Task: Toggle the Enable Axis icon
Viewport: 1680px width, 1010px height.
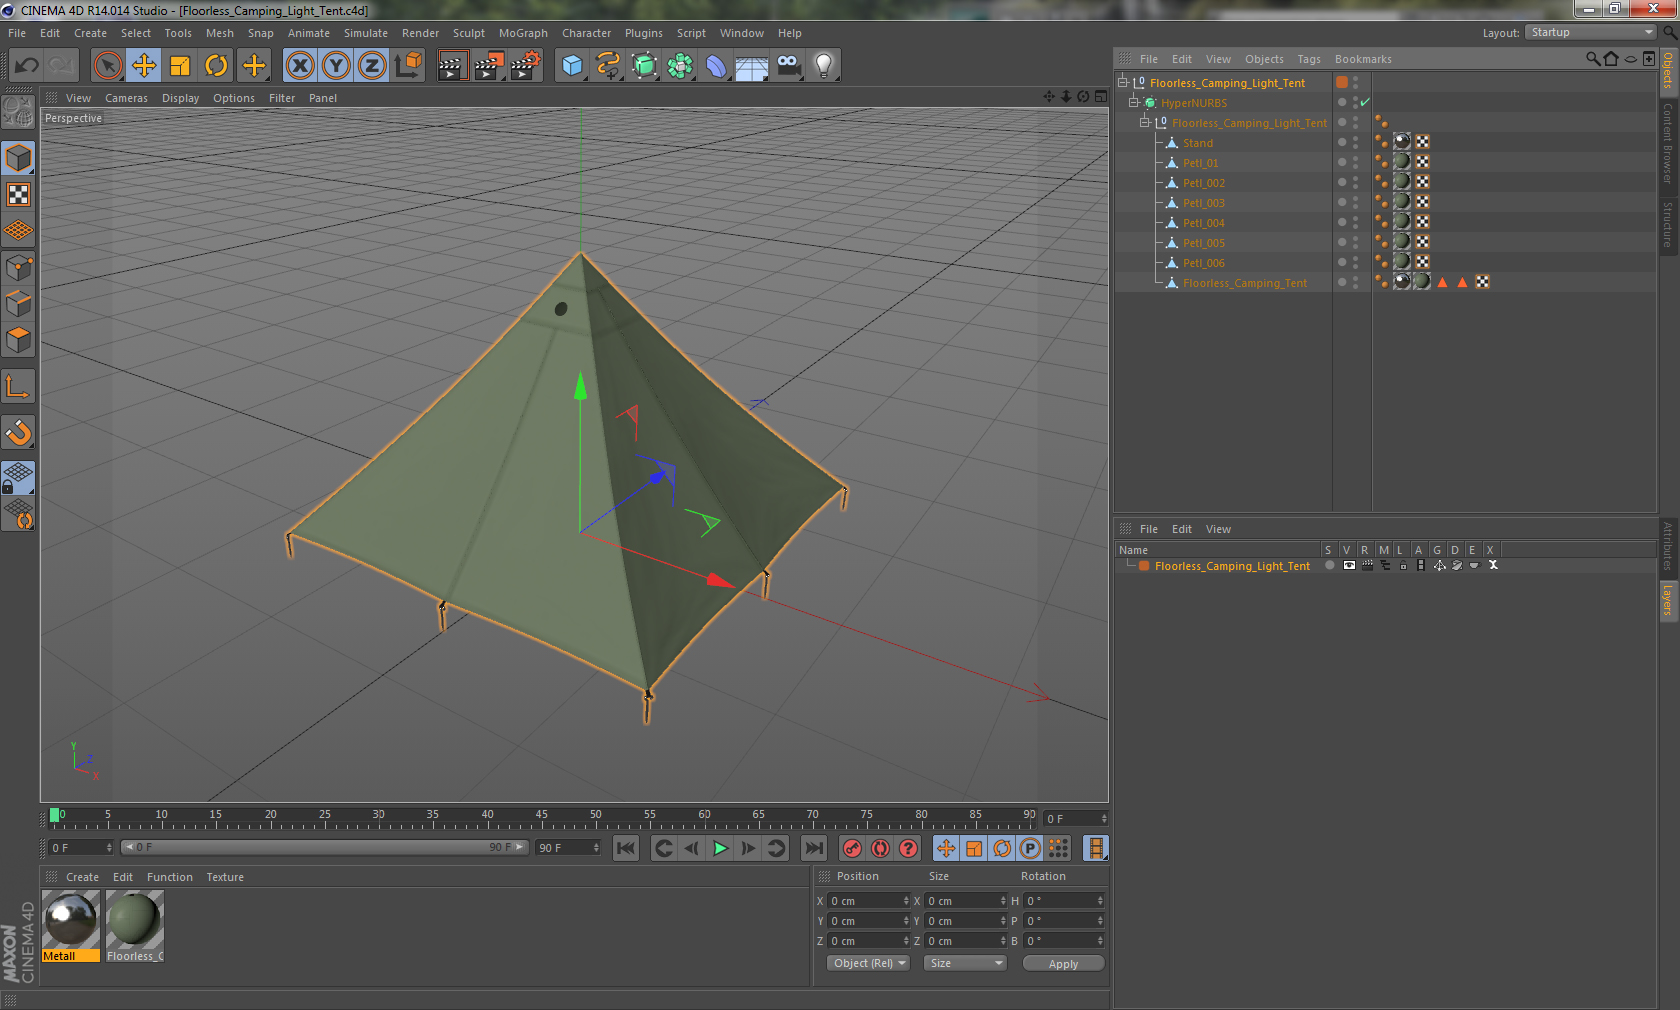Action: click(18, 387)
